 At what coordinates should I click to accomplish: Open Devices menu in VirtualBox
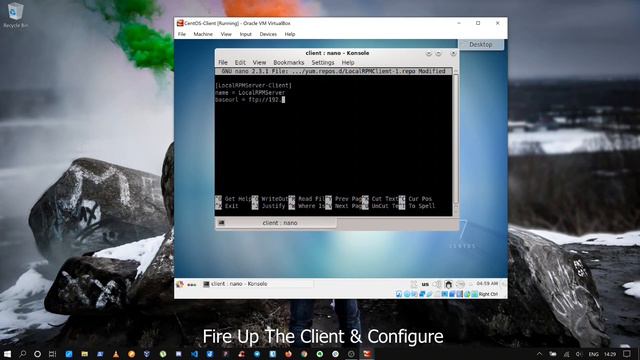click(x=268, y=34)
